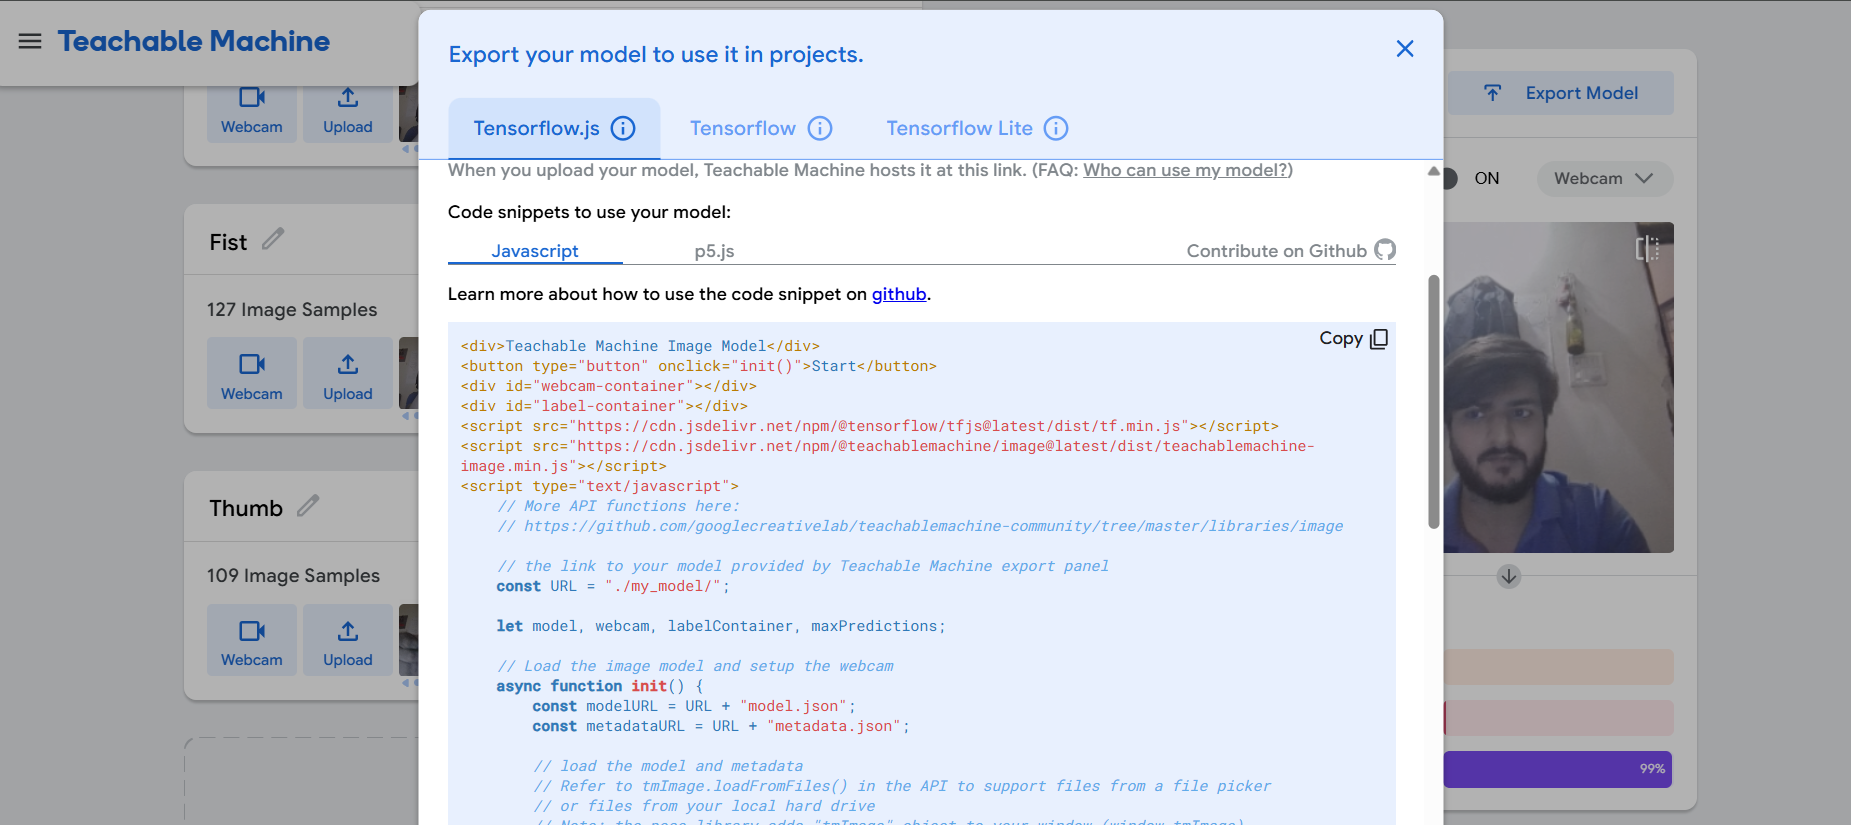Switch to the p5.js code snippet tab
This screenshot has height=825, width=1851.
(x=714, y=251)
